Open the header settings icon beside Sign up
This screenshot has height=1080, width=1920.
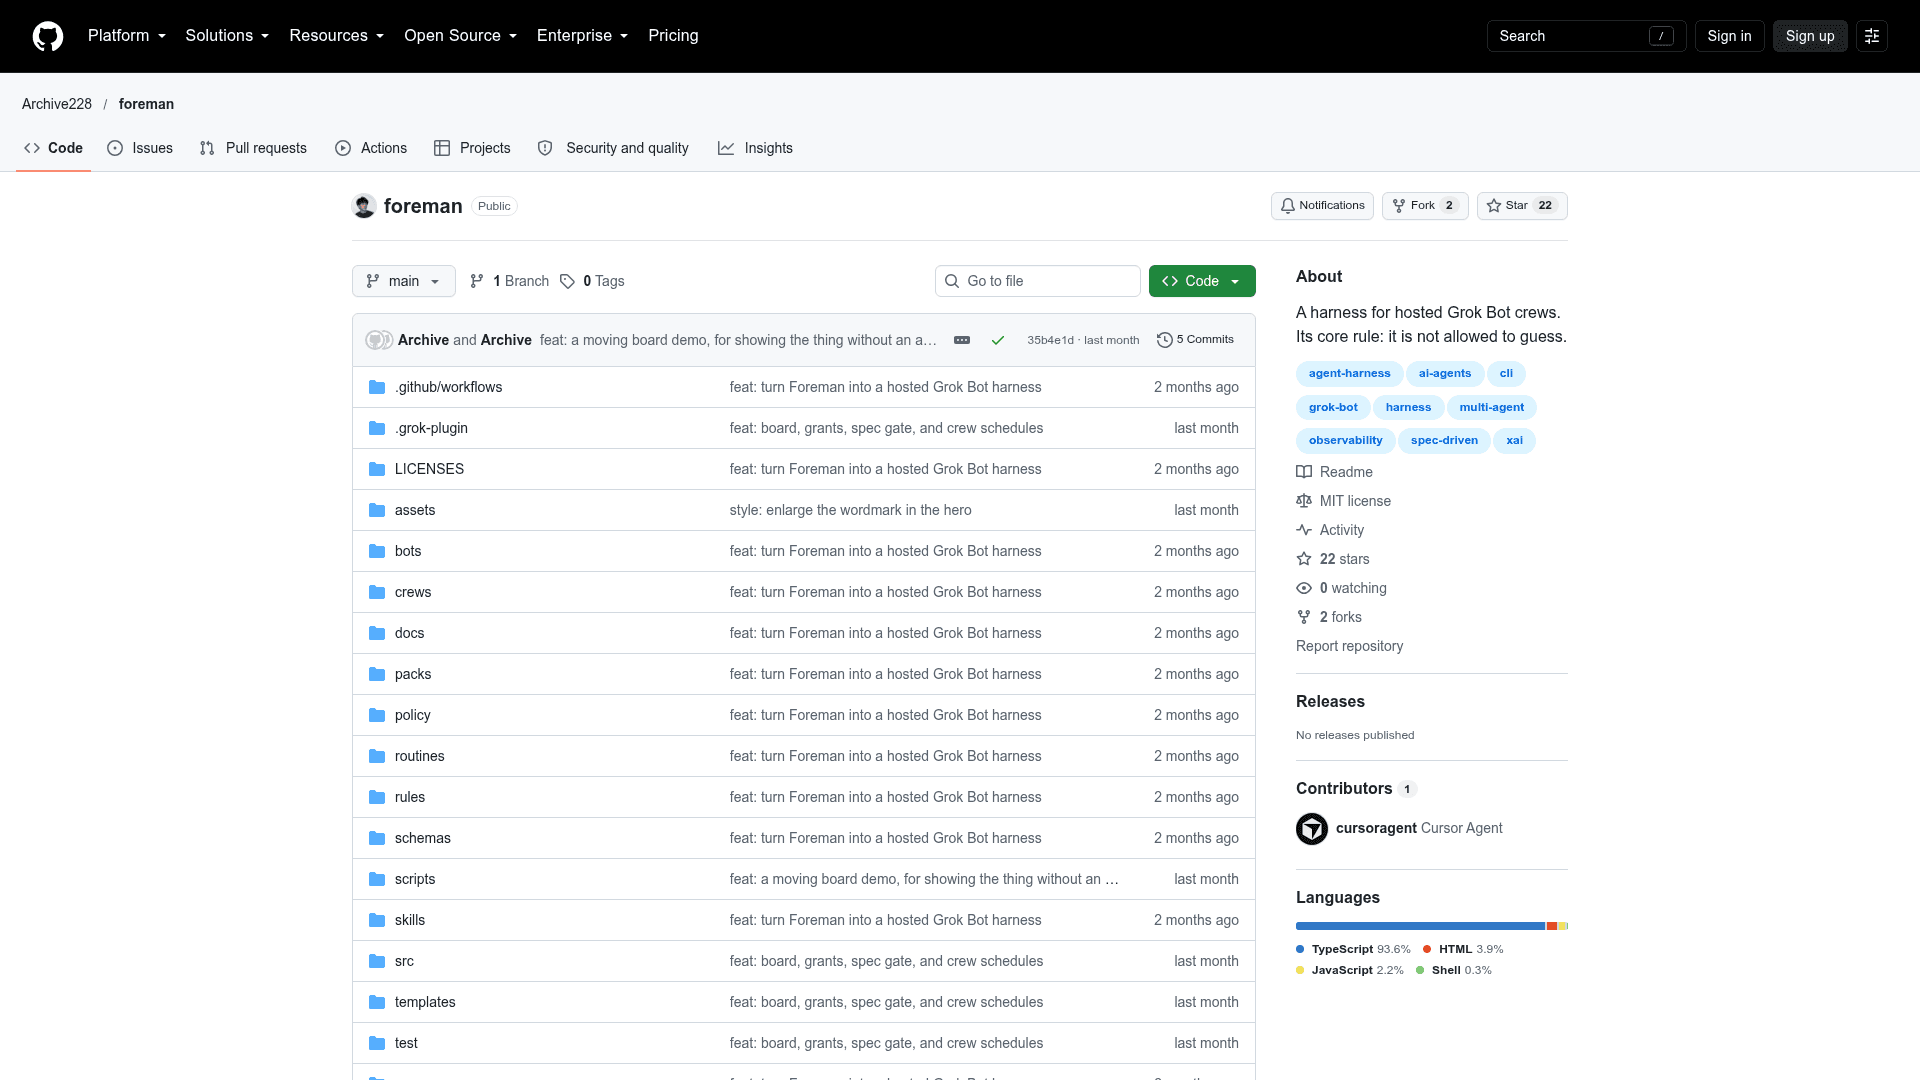[1872, 36]
